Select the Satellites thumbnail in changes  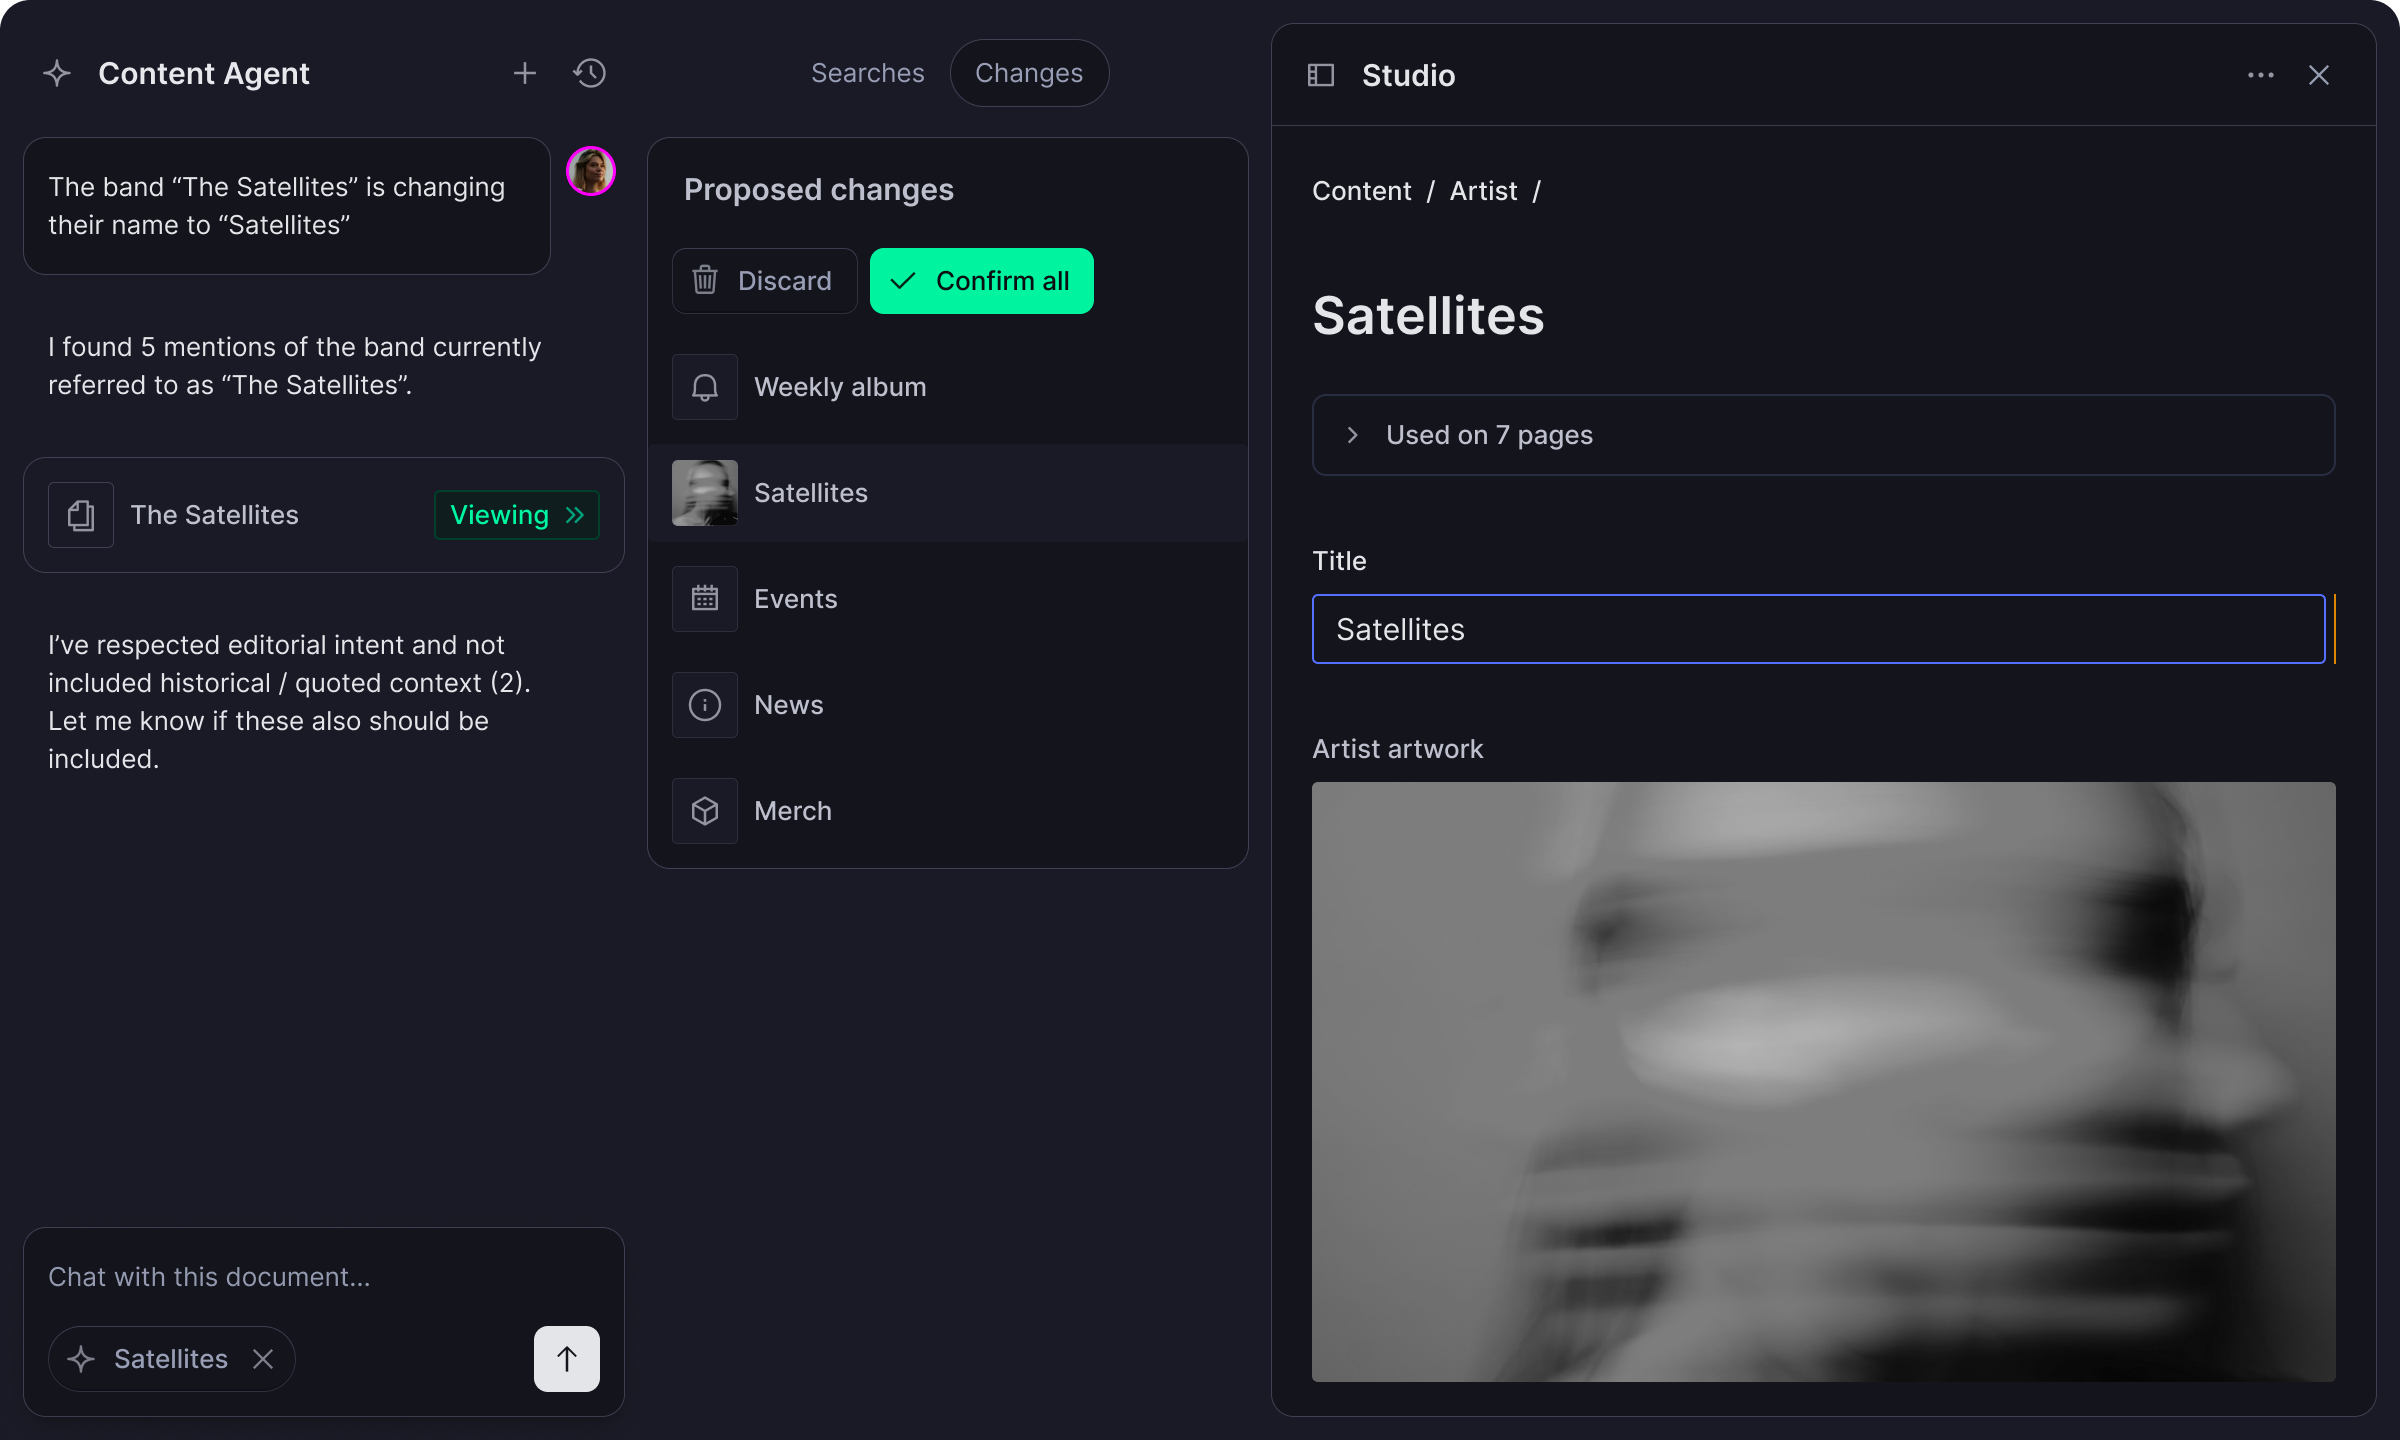click(705, 493)
